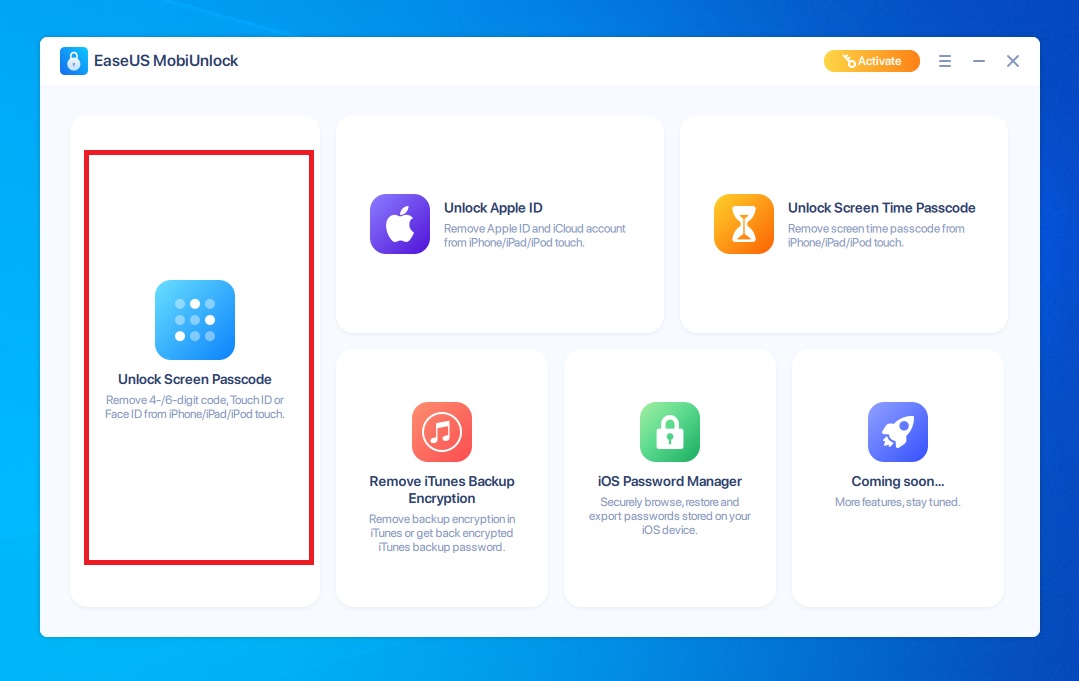The height and width of the screenshot is (681, 1079).
Task: Close the EaseUS MobiUnlock window
Action: point(1013,61)
